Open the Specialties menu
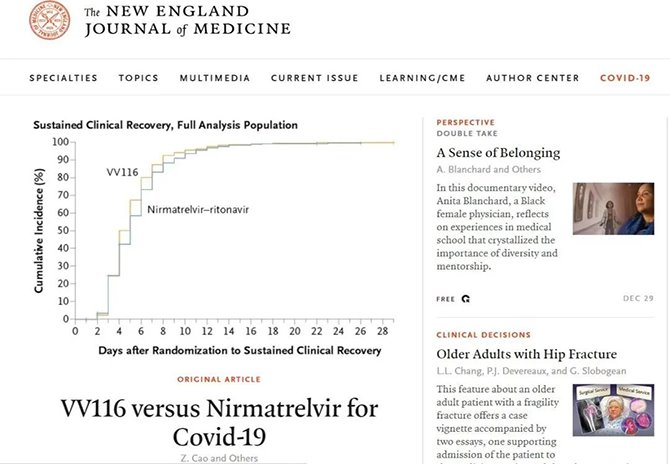 [x=64, y=78]
